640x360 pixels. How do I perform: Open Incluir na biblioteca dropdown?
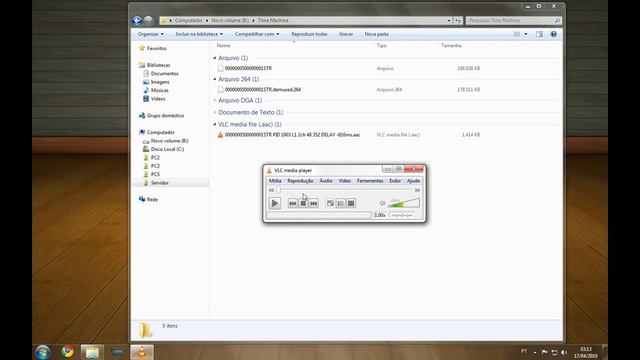pyautogui.click(x=199, y=34)
